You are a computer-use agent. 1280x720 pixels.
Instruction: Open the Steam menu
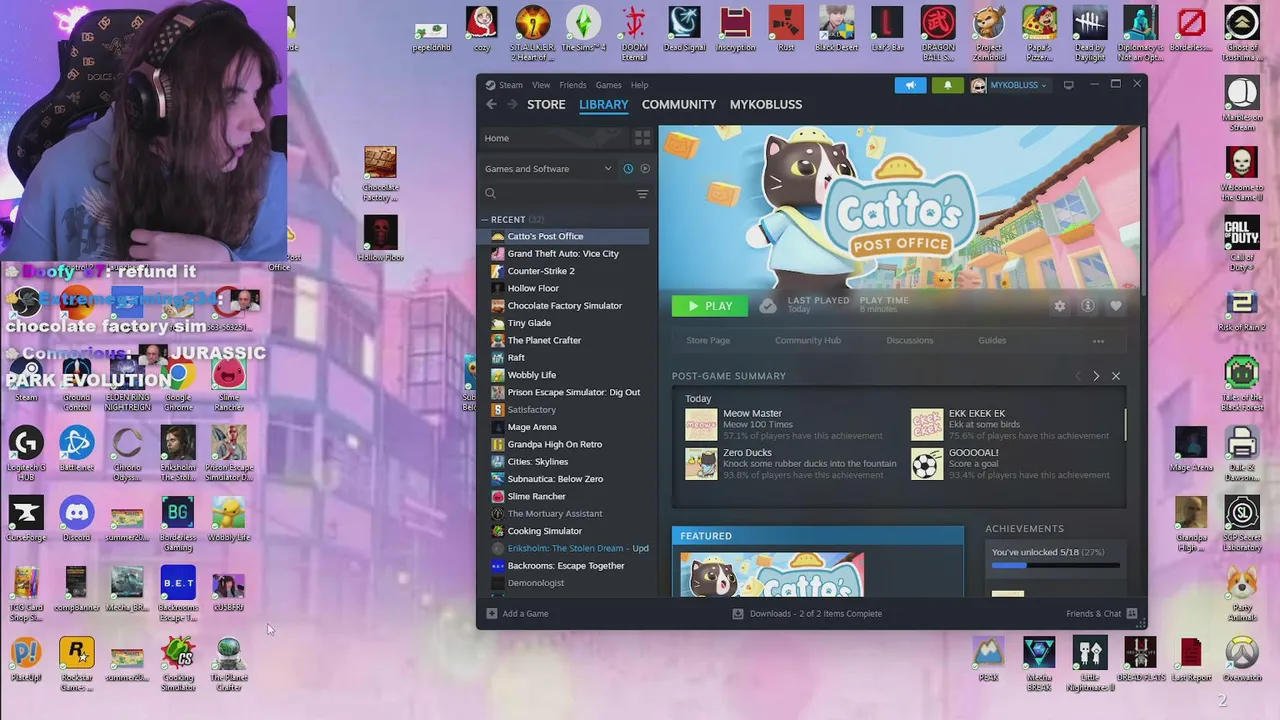coord(511,85)
